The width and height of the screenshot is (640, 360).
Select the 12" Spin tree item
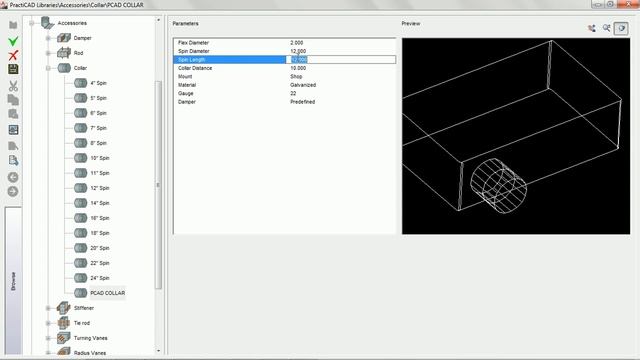click(100, 188)
